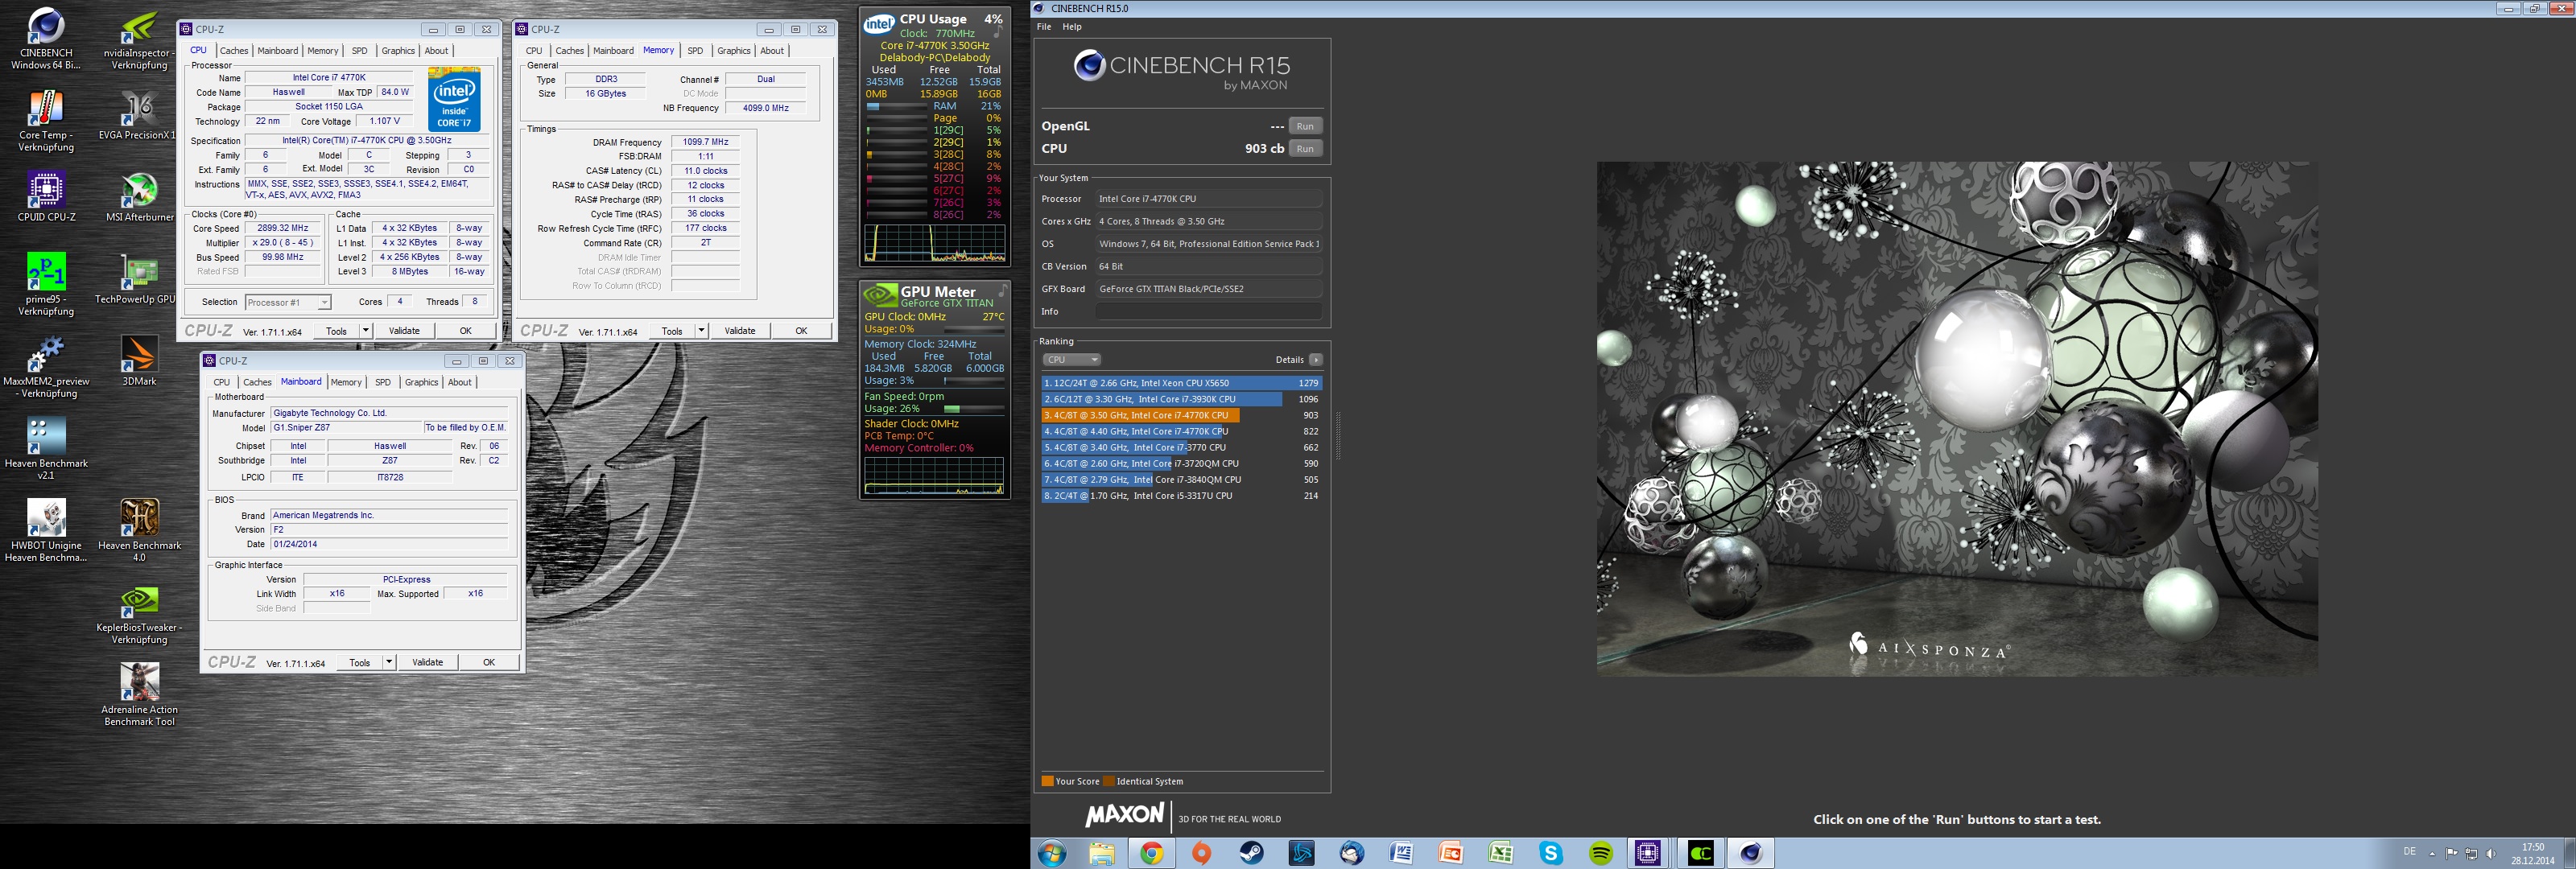Launch Thunderbird from the taskbar
This screenshot has width=2576, height=869.
pyautogui.click(x=1351, y=853)
